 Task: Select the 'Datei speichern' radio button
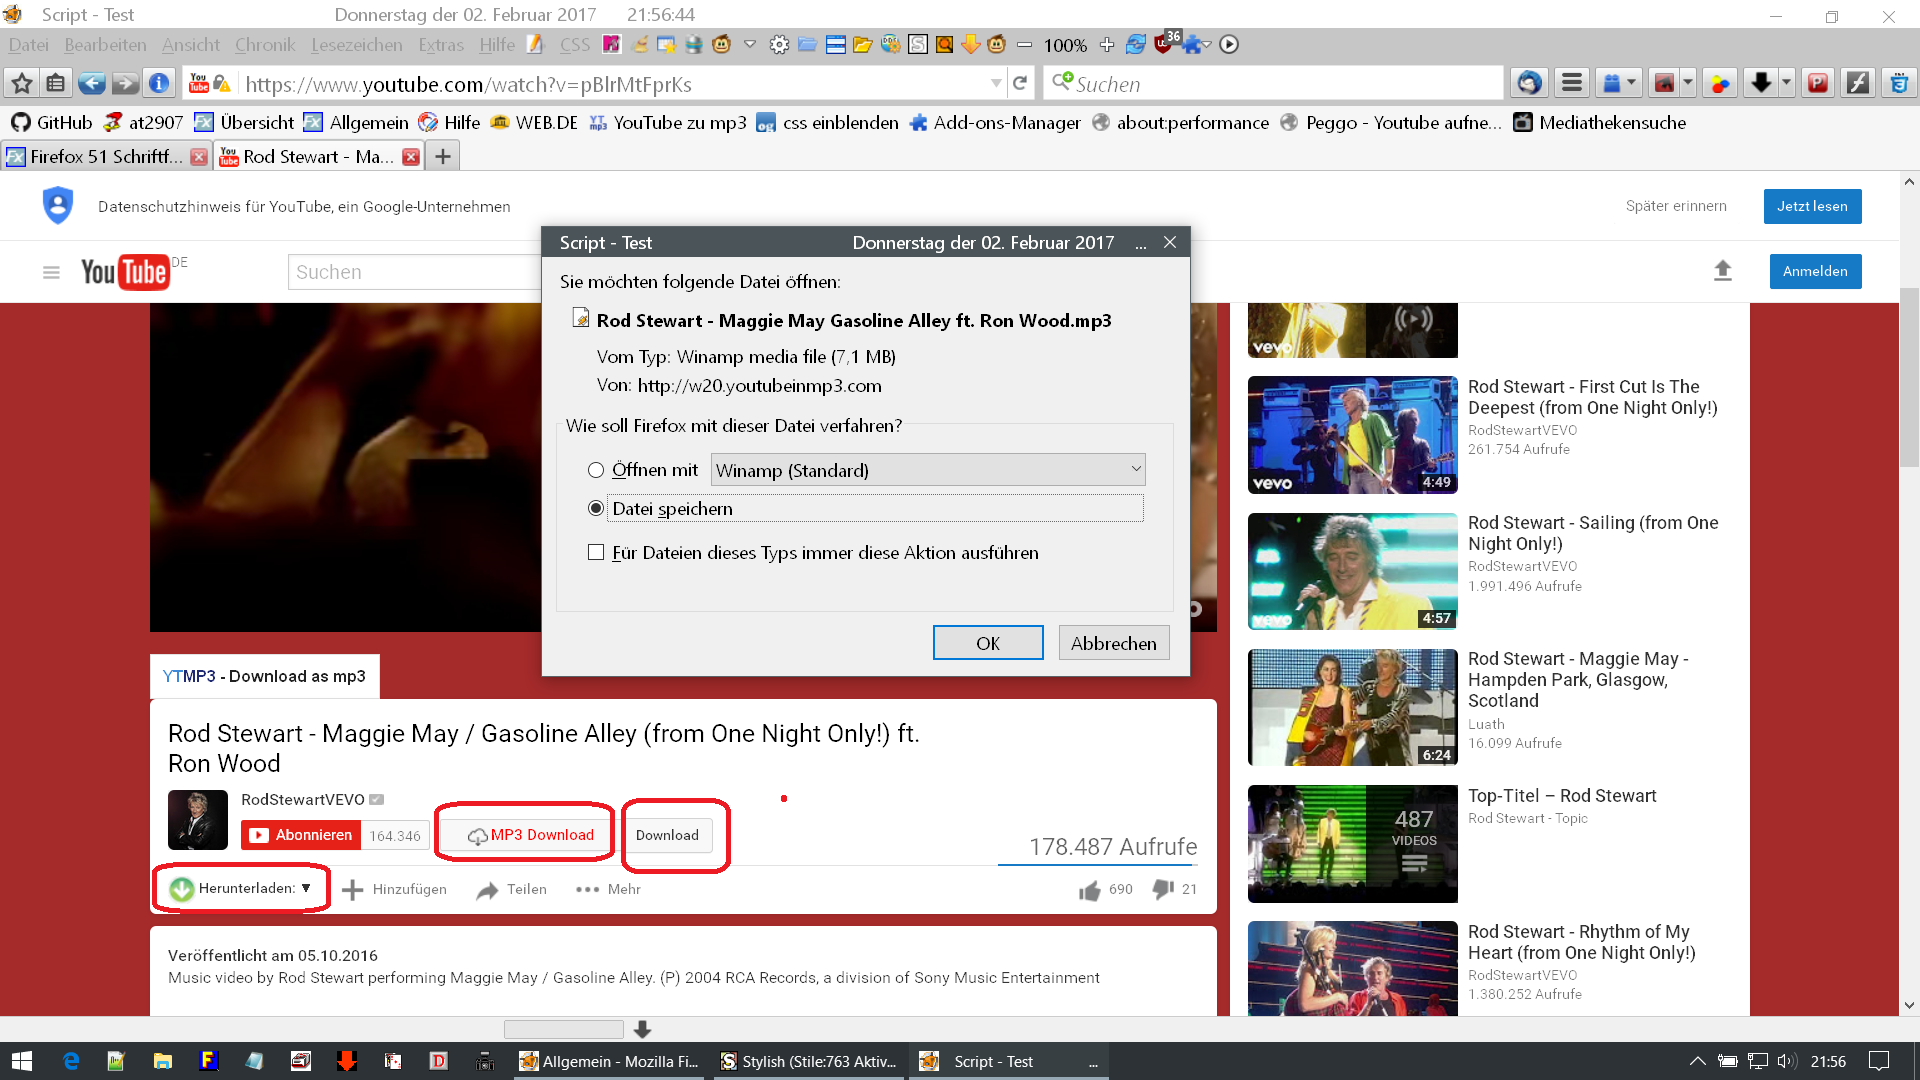point(596,509)
